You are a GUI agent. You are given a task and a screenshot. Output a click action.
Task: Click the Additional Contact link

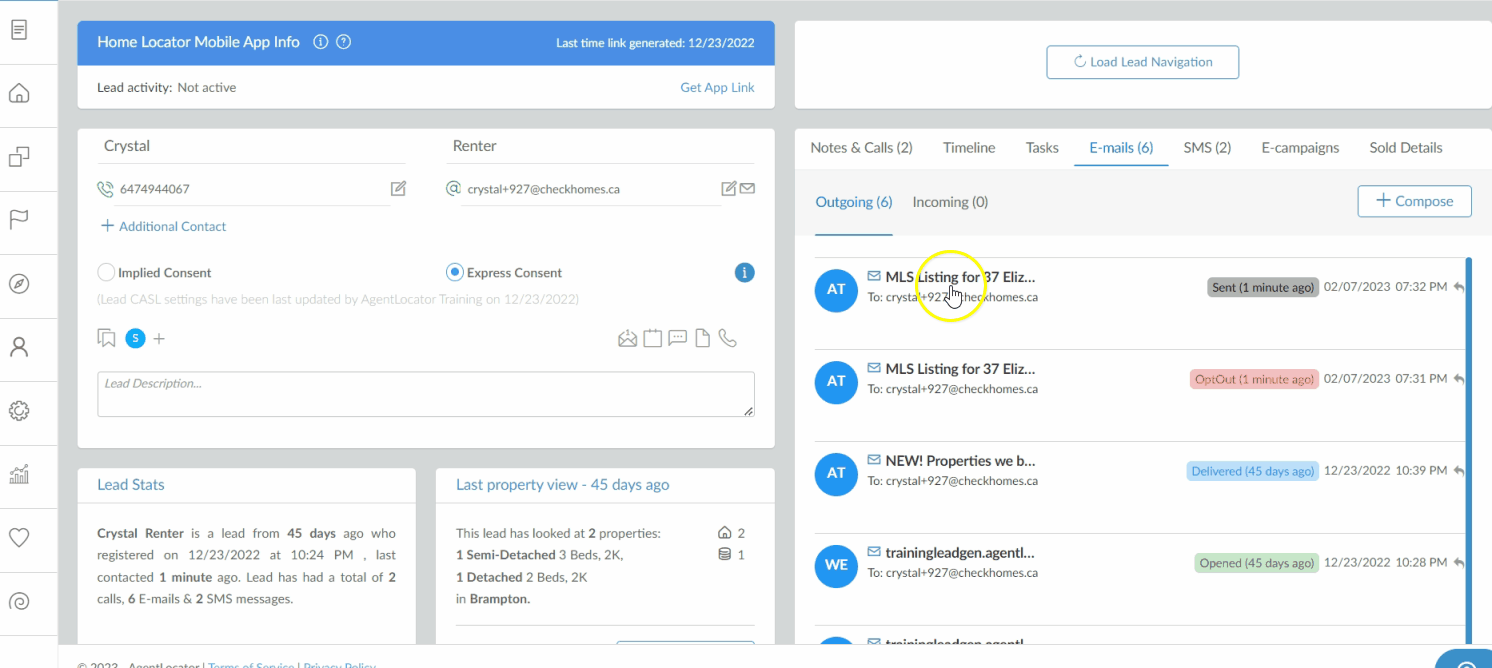[x=164, y=226]
